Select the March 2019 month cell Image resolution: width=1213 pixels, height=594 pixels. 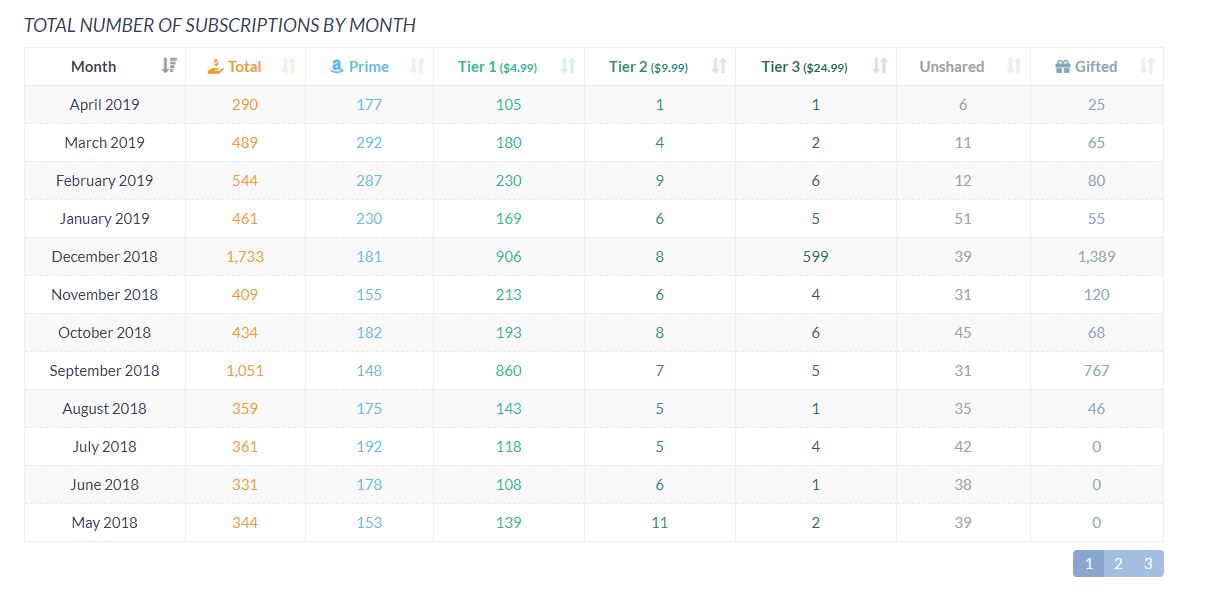(105, 142)
